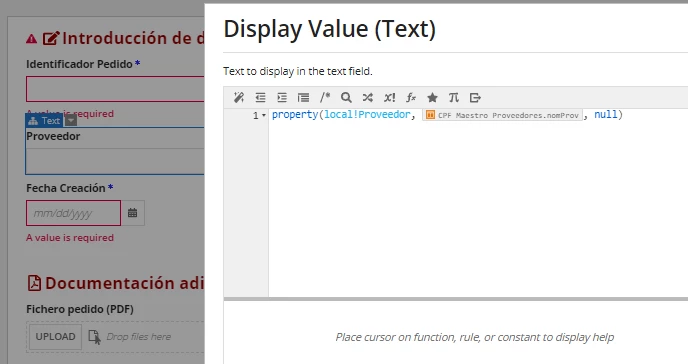The height and width of the screenshot is (364, 688).
Task: Click the Display Value (Text) heading
Action: (330, 29)
